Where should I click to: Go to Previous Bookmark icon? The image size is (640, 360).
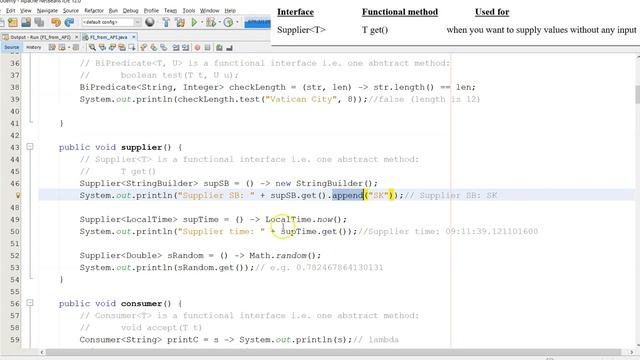pos(144,47)
